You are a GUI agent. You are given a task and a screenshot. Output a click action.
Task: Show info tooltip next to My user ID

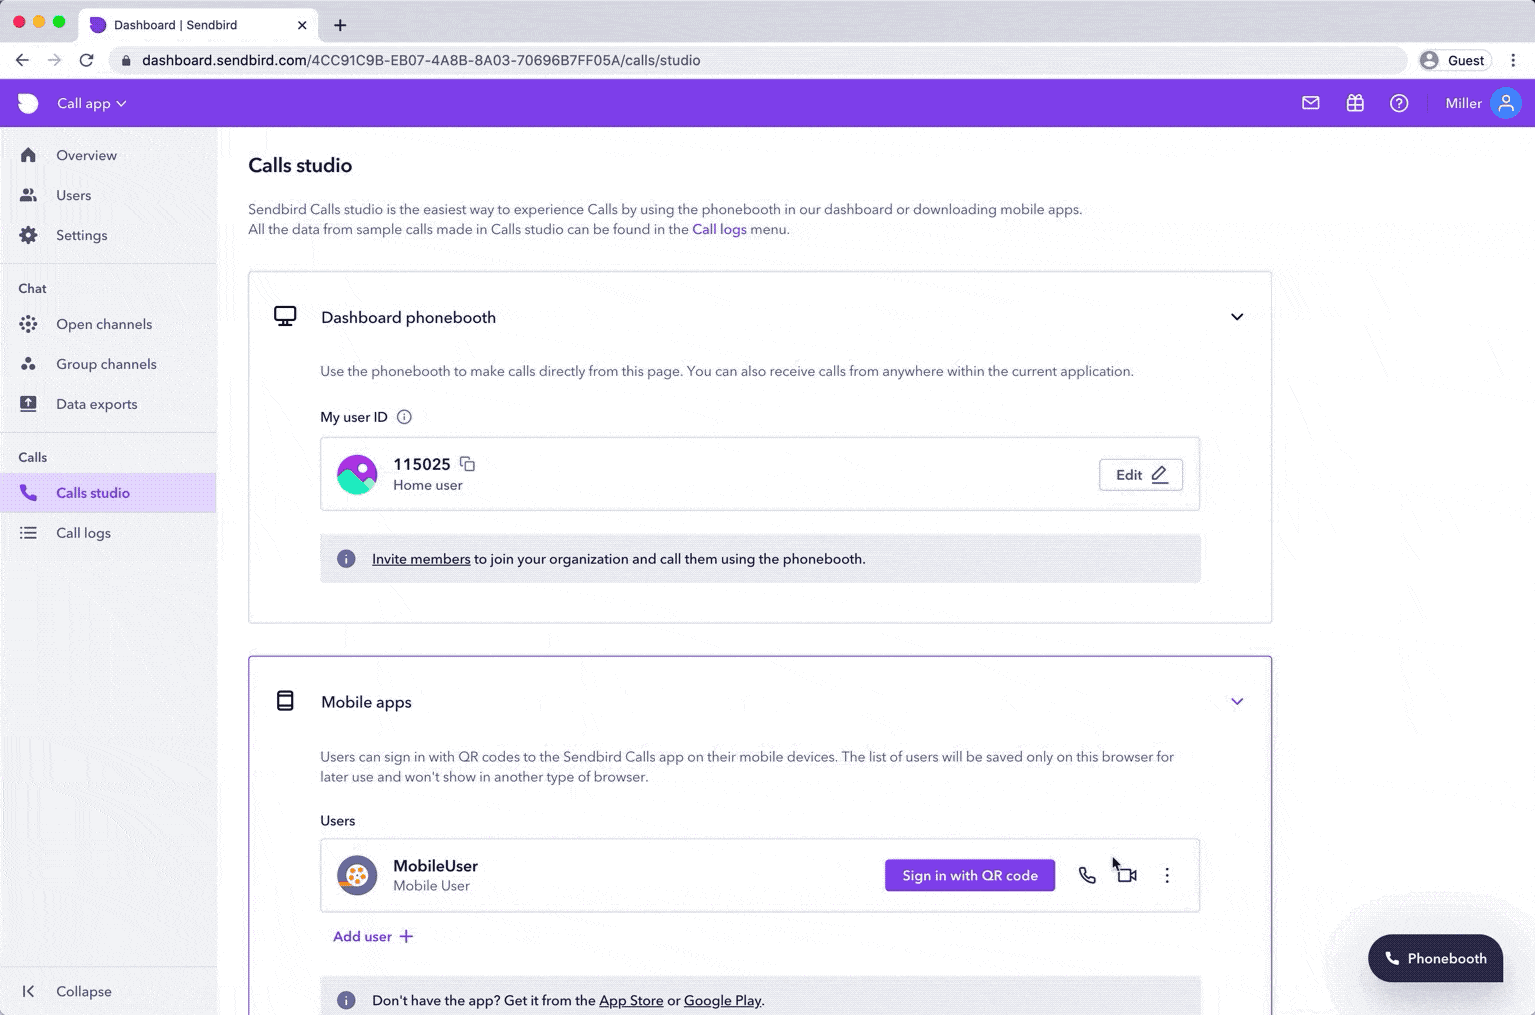click(404, 417)
